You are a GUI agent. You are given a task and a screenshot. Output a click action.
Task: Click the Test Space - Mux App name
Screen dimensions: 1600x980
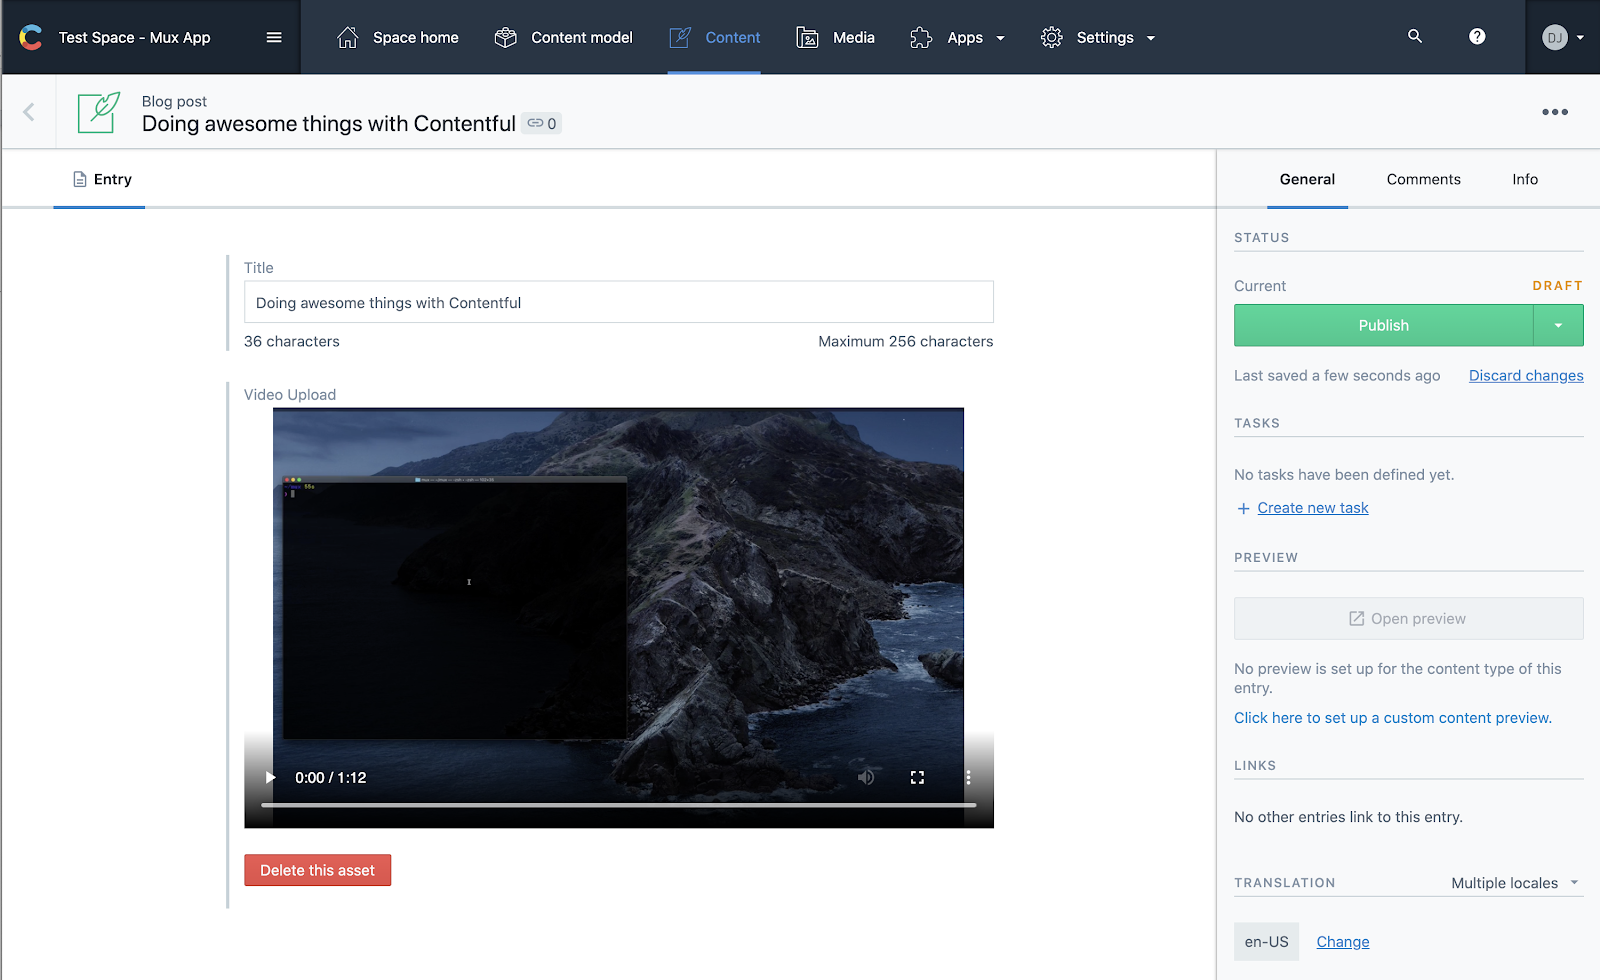135,37
